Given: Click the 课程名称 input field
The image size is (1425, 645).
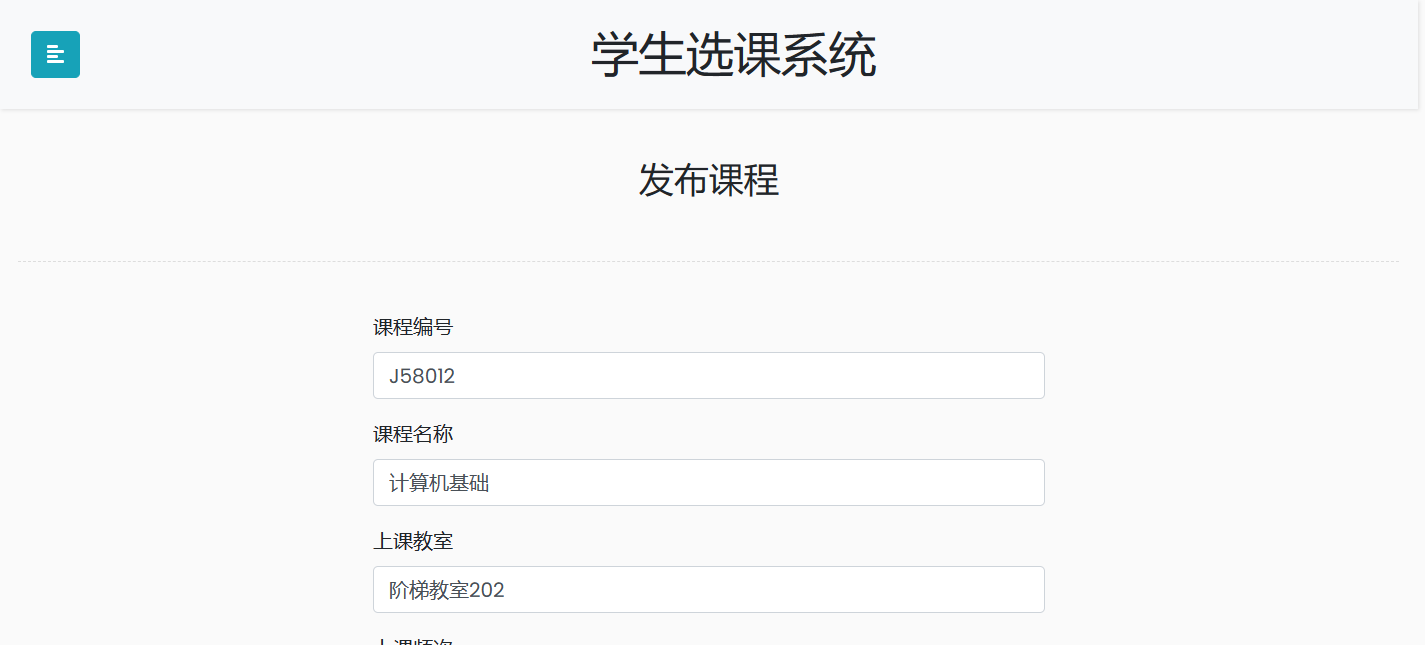Looking at the screenshot, I should pos(708,482).
